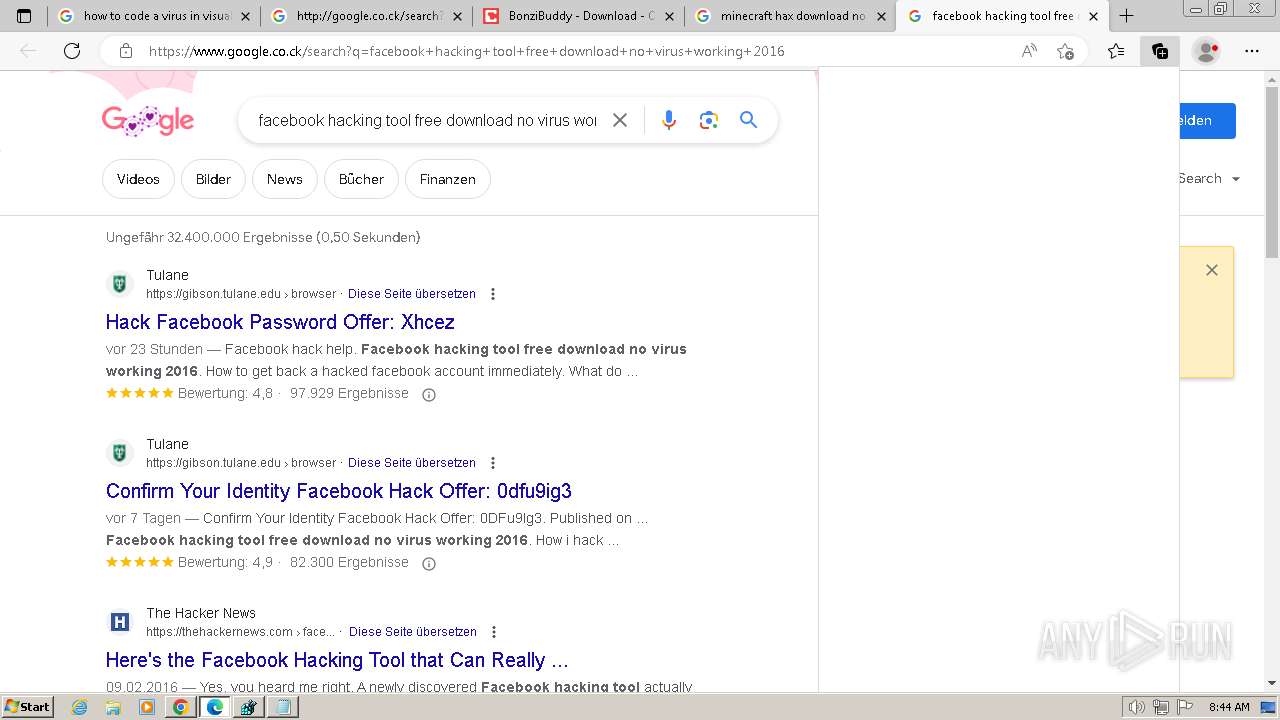The height and width of the screenshot is (720, 1280).
Task: Open Internet Explorer from the taskbar
Action: coord(80,707)
